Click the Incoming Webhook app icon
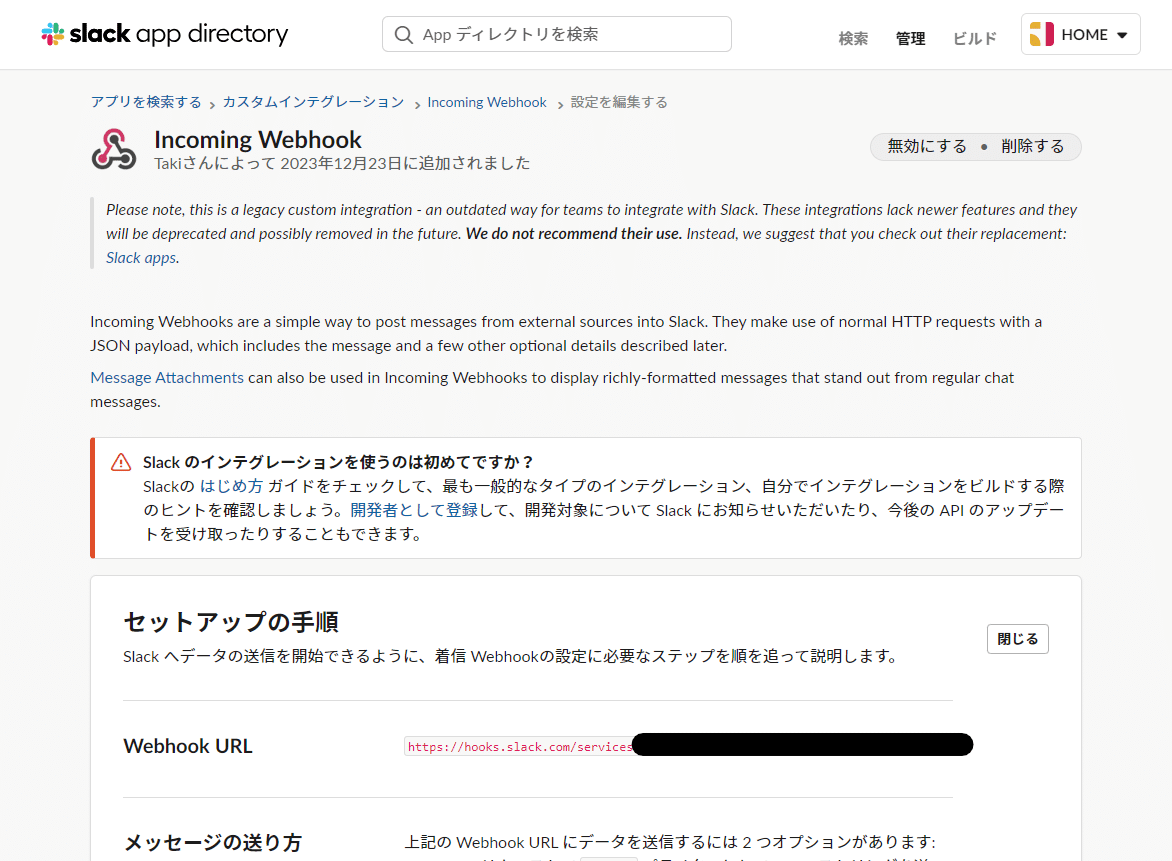This screenshot has width=1172, height=861. pos(114,149)
